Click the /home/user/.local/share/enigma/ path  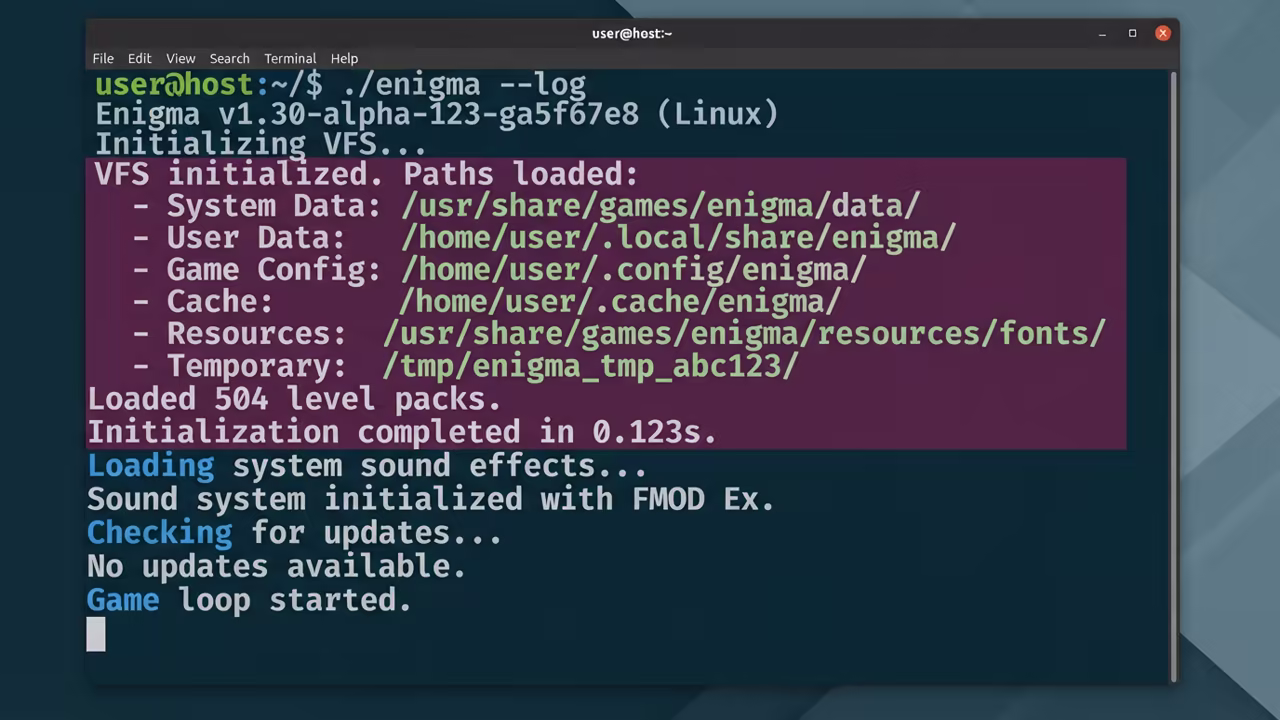tap(678, 238)
